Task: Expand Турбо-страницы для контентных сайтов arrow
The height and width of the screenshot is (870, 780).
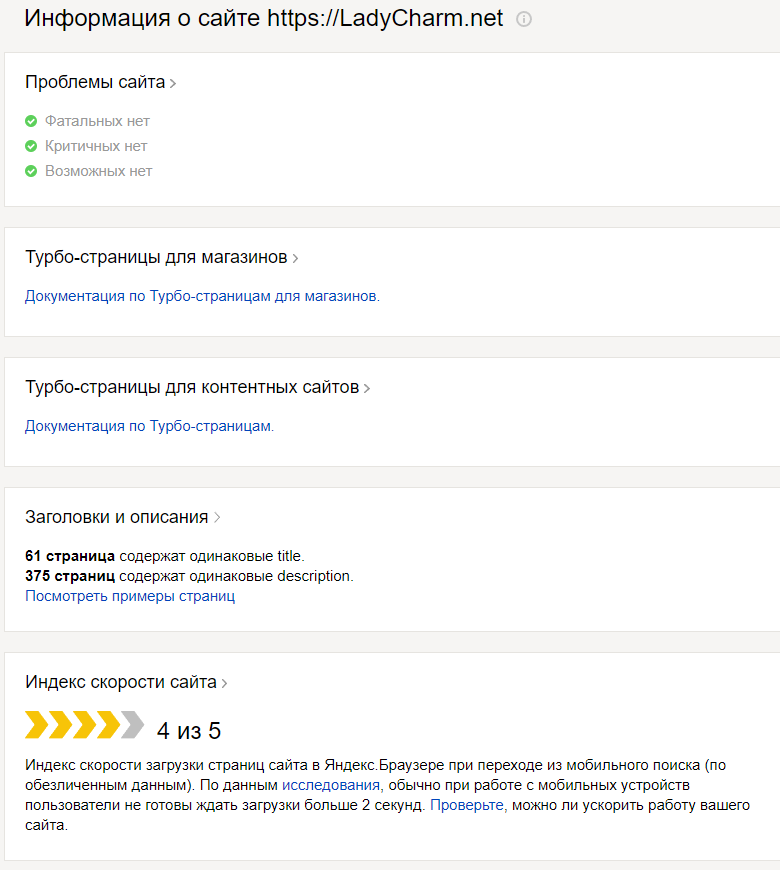Action: click(367, 389)
